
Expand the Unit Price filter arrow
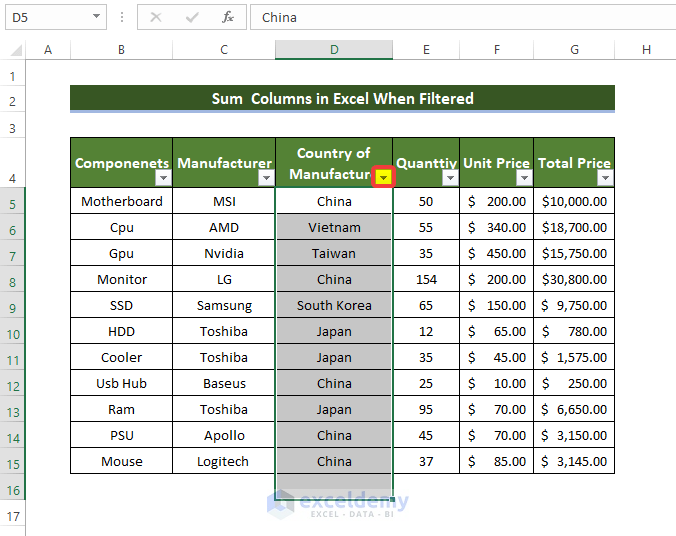pos(523,177)
